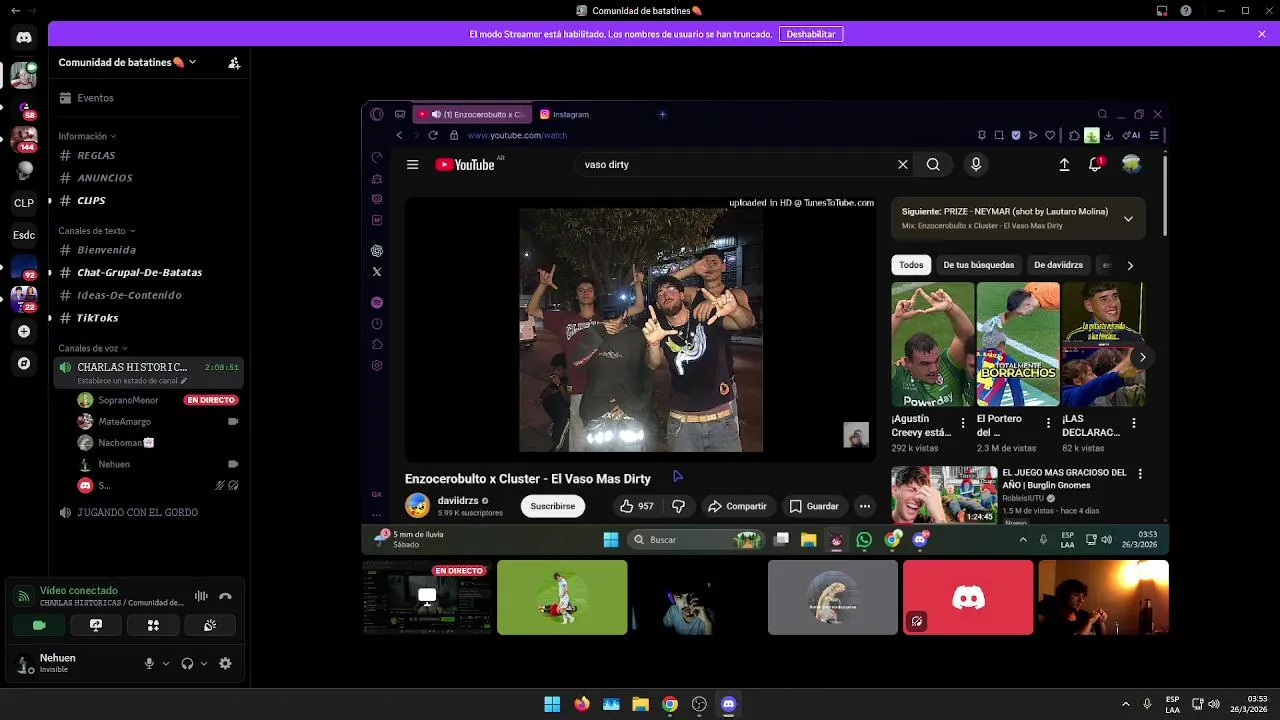The image size is (1280, 720).
Task: Open Discord direct messages home icon
Action: (24, 37)
